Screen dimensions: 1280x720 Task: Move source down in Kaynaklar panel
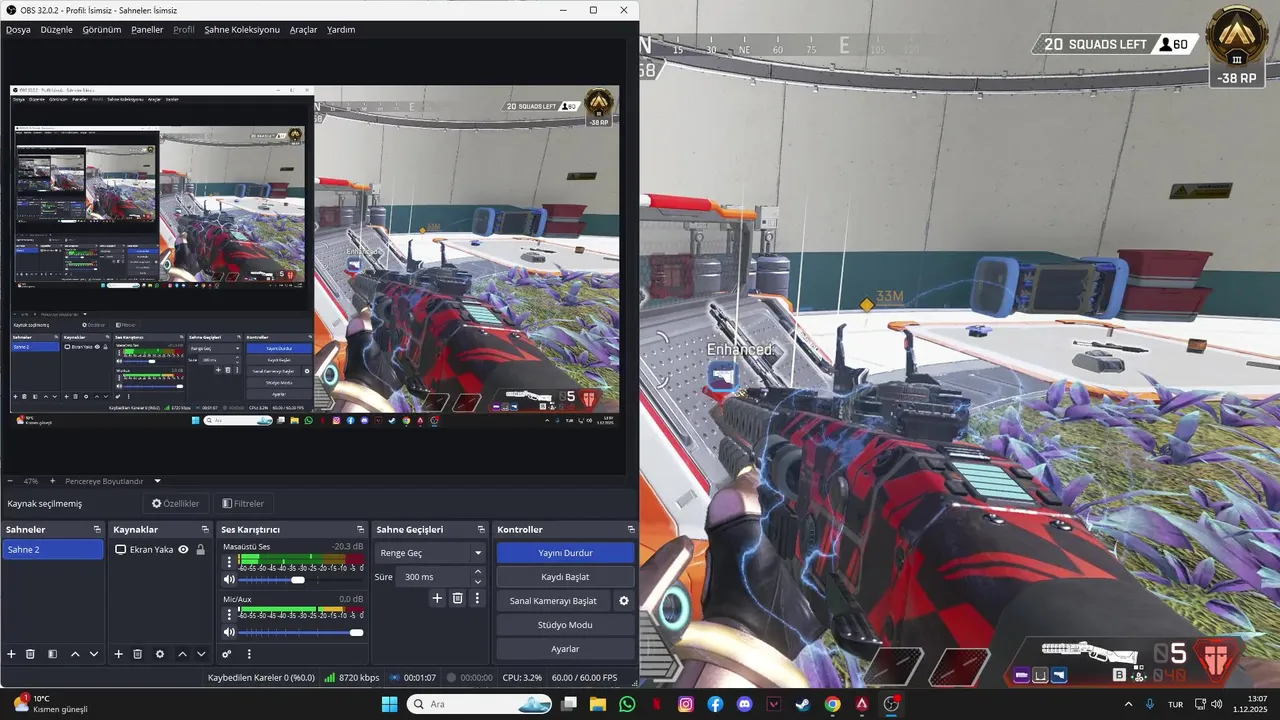pyautogui.click(x=201, y=654)
